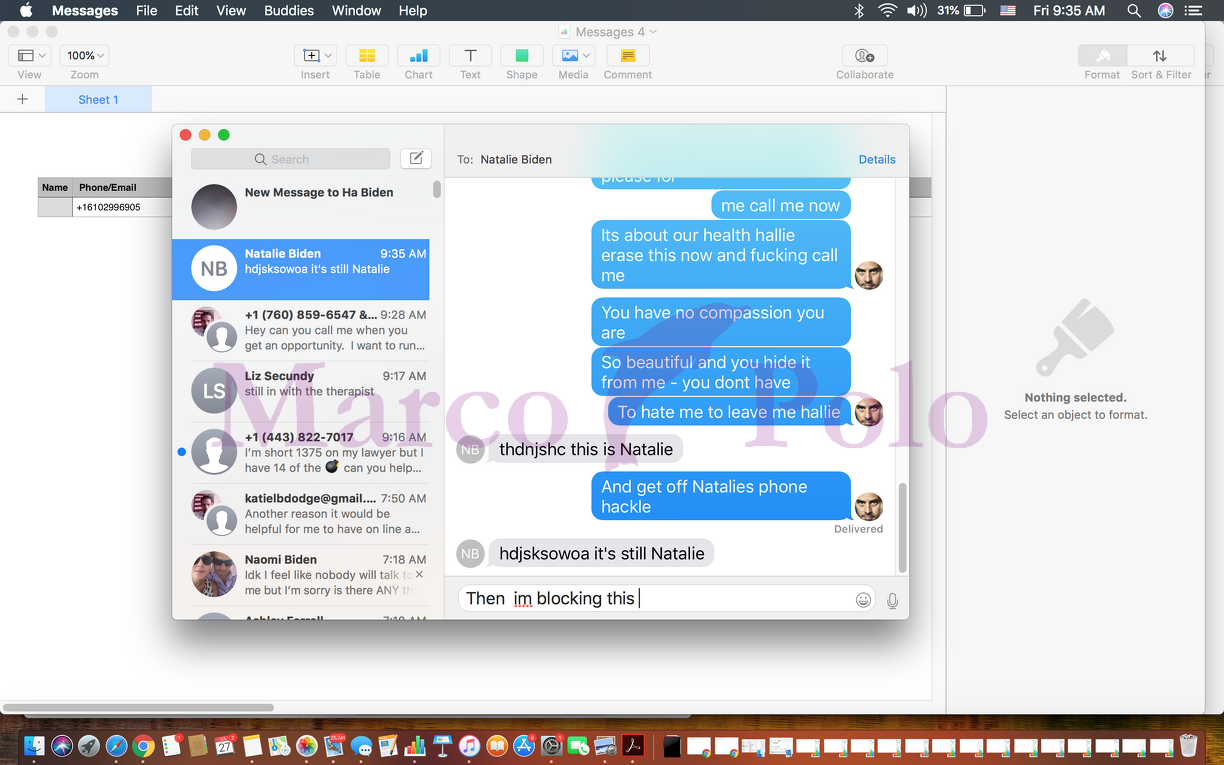This screenshot has width=1224, height=765.
Task: Open the Window menu
Action: [x=356, y=11]
